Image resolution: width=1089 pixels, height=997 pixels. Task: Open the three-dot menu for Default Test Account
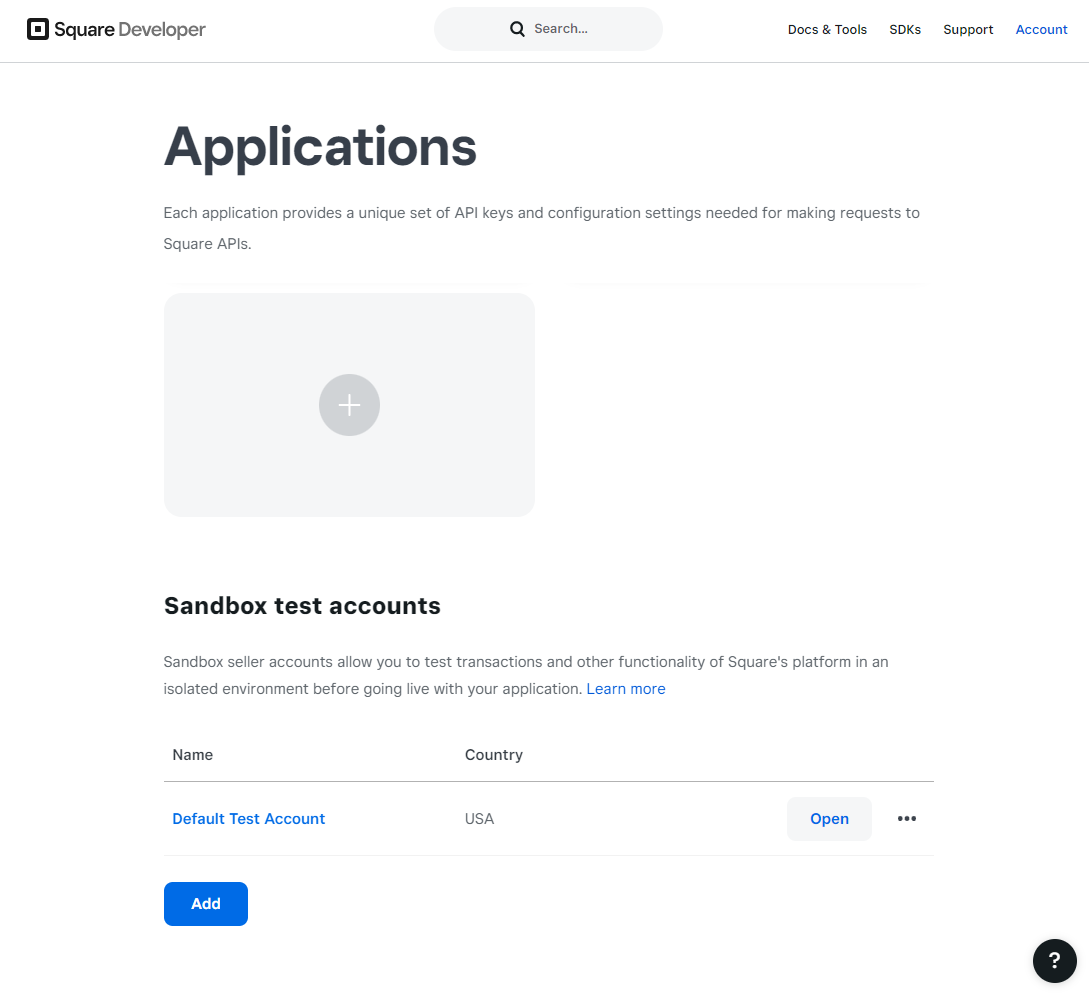coord(906,819)
